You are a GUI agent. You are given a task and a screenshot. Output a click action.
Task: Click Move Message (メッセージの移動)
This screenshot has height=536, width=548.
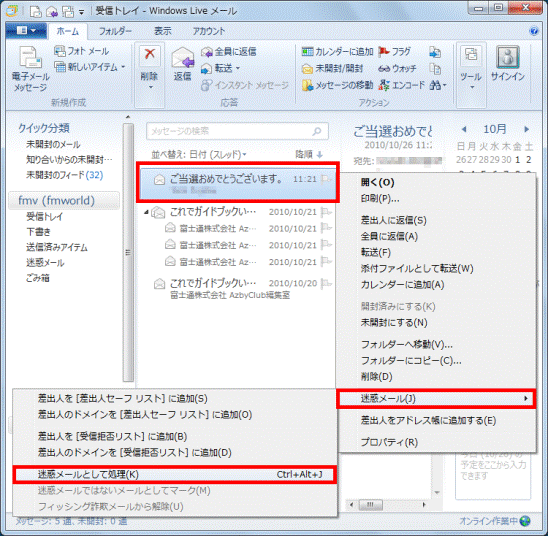tap(337, 85)
